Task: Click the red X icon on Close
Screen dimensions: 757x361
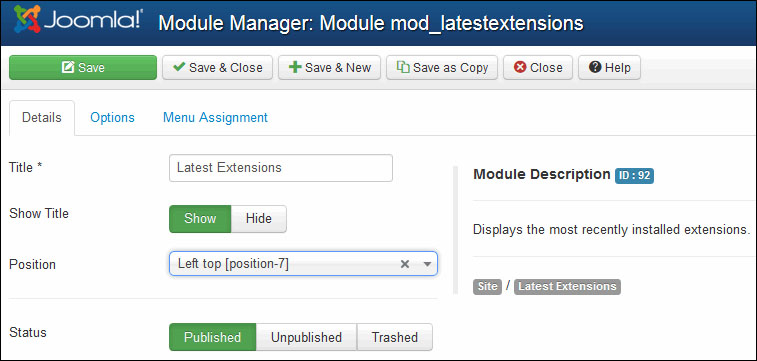Action: (520, 67)
